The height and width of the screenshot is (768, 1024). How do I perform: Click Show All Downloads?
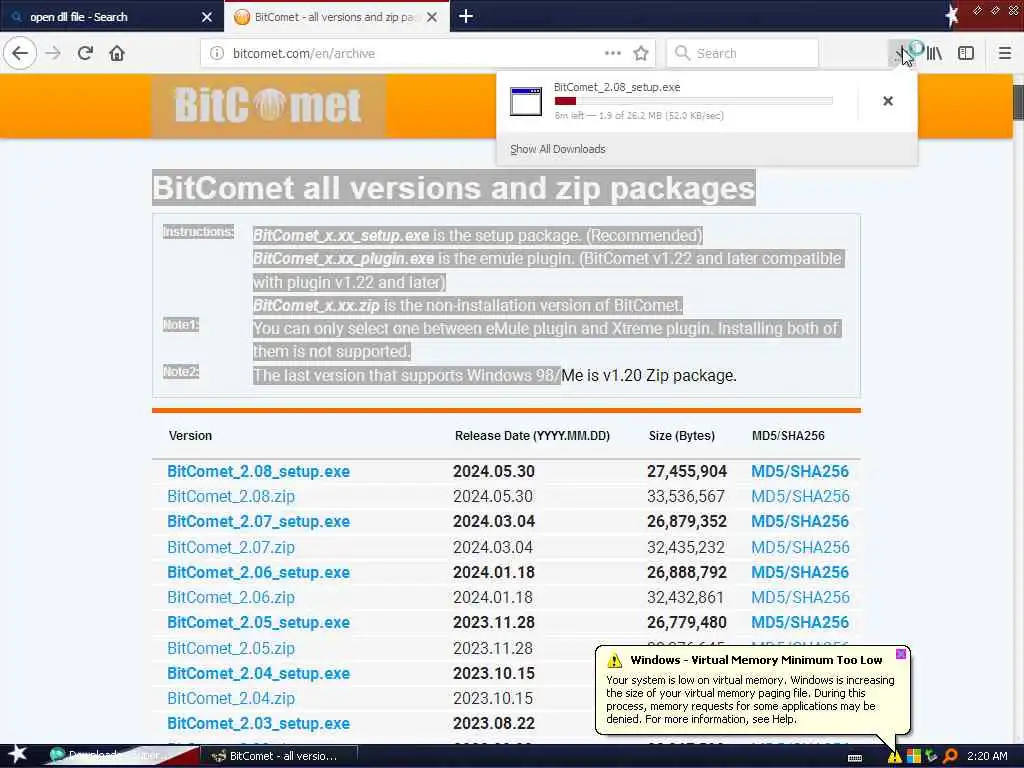pyautogui.click(x=558, y=150)
